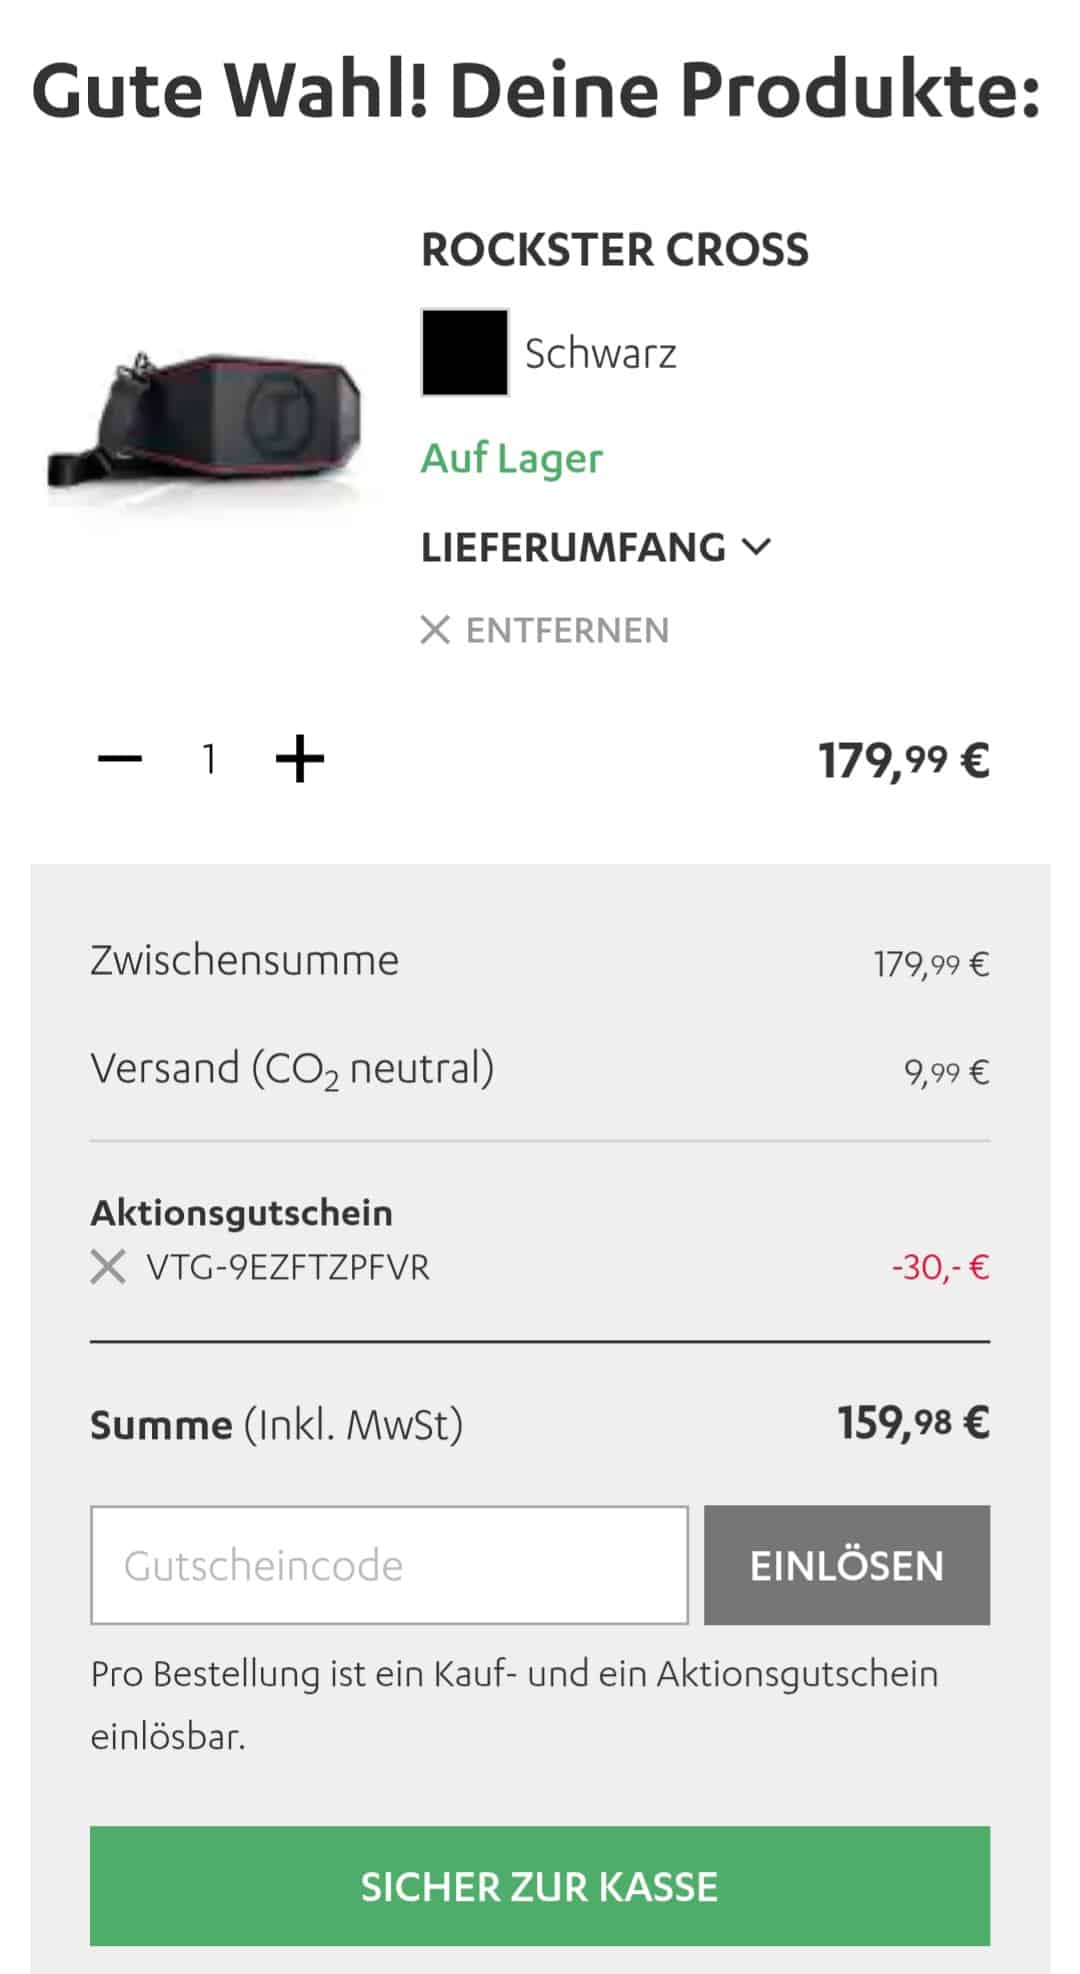Click the product price 179,99 €
The height and width of the screenshot is (1974, 1080).
pyautogui.click(x=904, y=760)
